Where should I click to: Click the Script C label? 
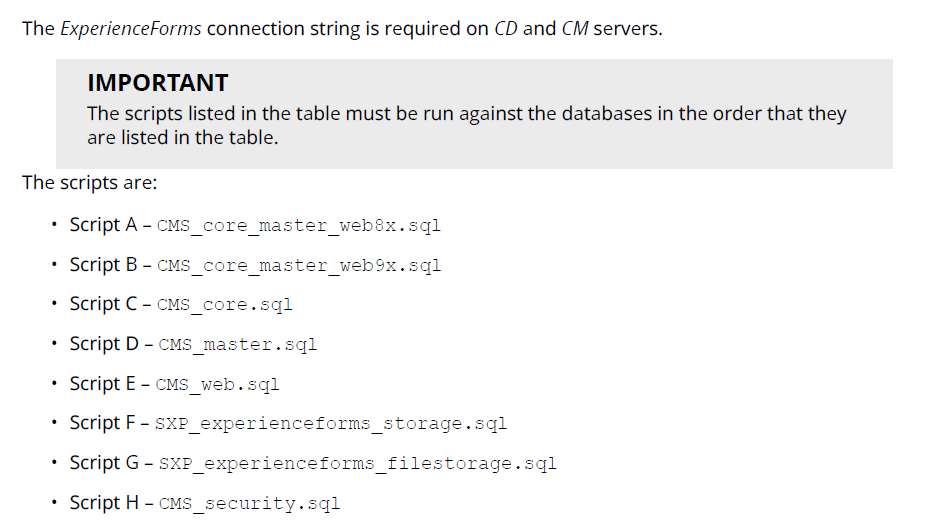[103, 304]
